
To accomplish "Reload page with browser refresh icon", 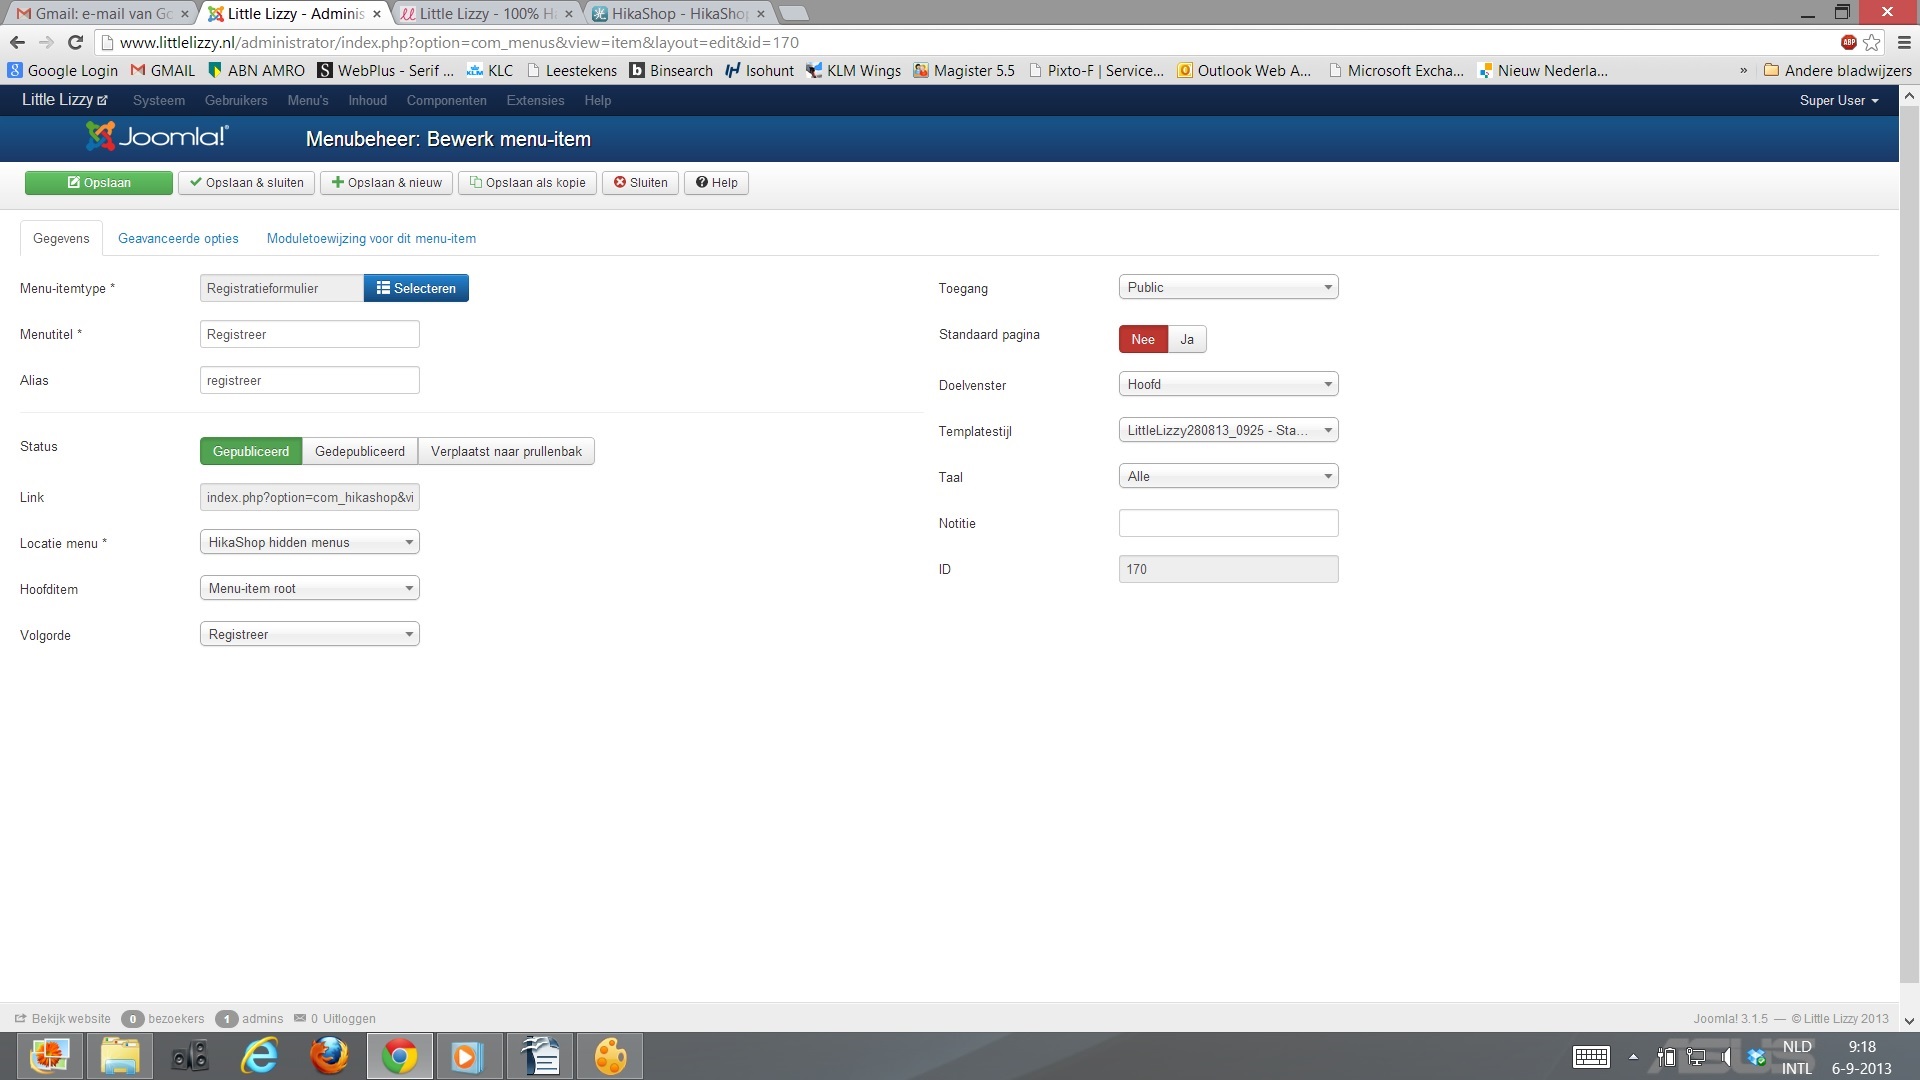I will tap(75, 42).
